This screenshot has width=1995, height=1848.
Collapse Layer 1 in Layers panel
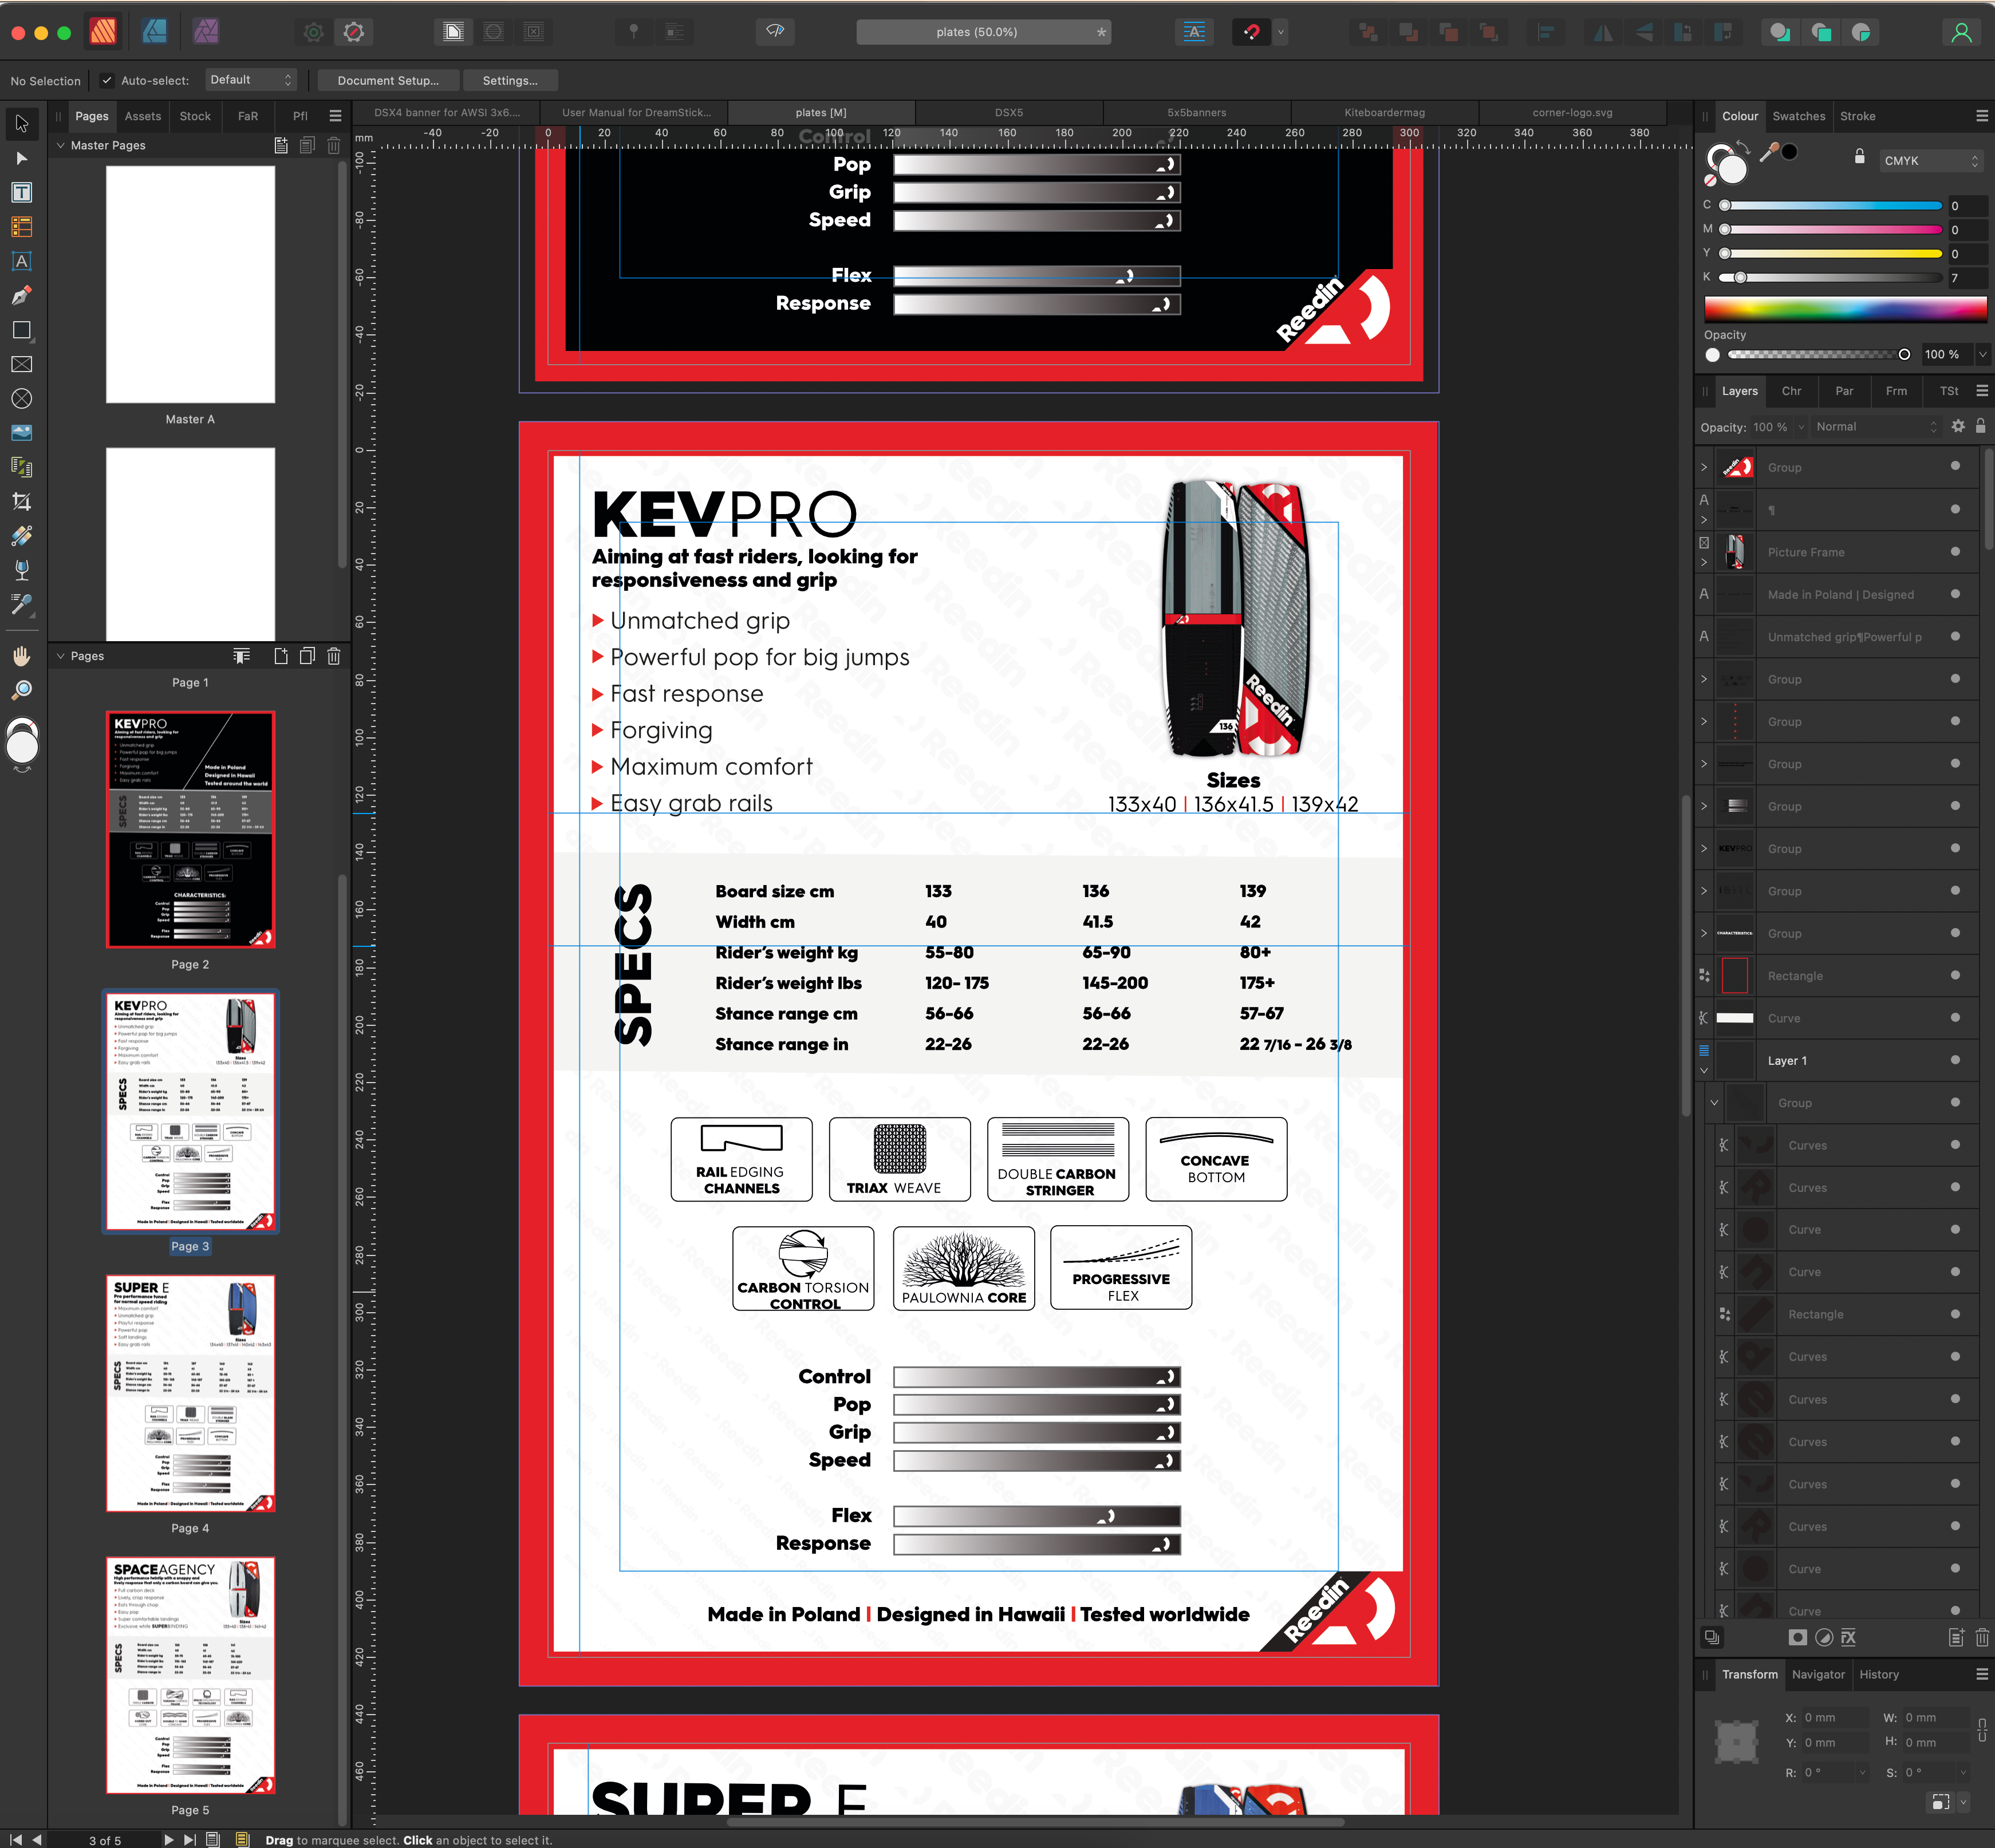click(1704, 1071)
